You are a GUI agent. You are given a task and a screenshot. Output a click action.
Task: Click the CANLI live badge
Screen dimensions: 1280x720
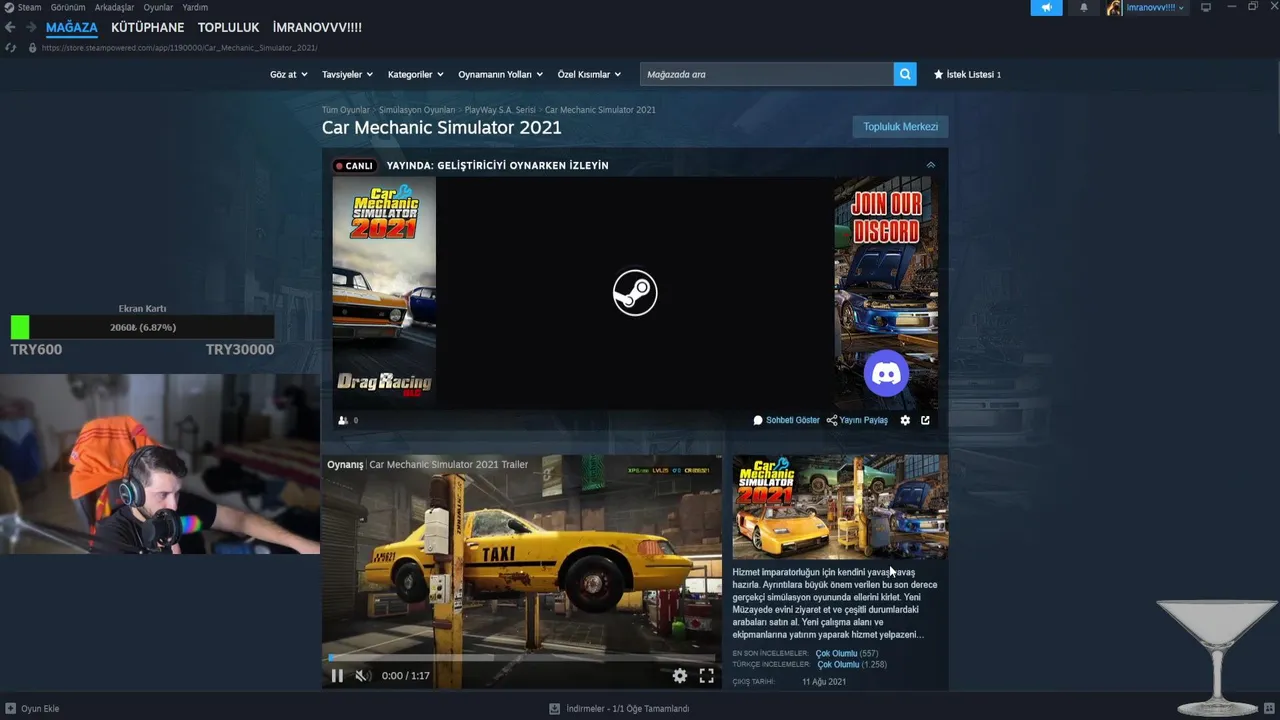tap(354, 166)
